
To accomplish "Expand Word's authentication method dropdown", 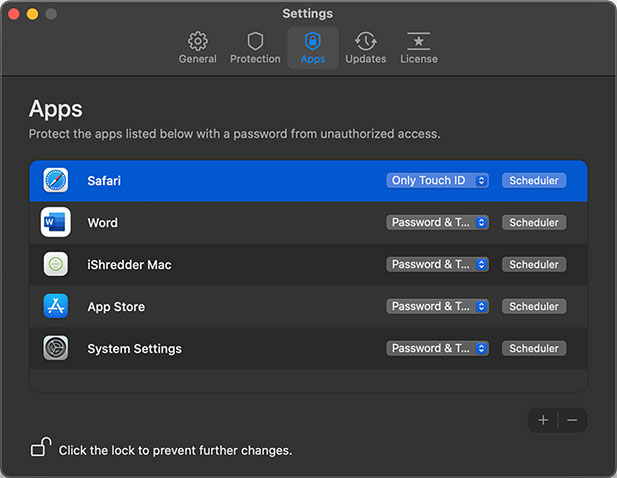I will coord(437,223).
